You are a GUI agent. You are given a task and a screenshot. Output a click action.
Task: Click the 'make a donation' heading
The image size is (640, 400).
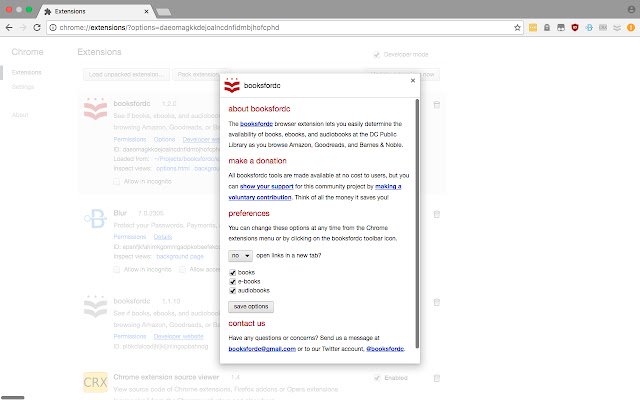pos(258,161)
